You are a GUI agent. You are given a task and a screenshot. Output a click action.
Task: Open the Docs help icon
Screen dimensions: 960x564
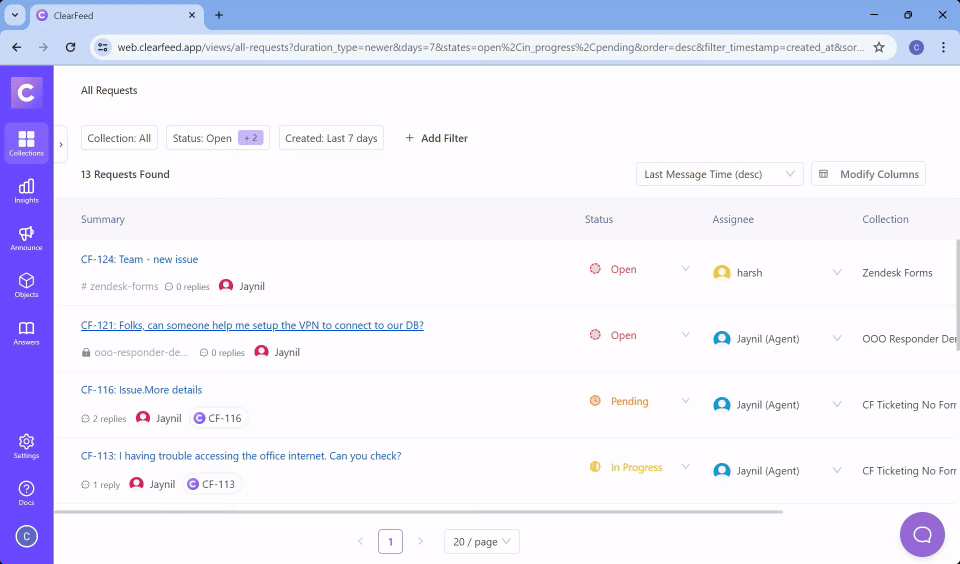(x=26, y=492)
